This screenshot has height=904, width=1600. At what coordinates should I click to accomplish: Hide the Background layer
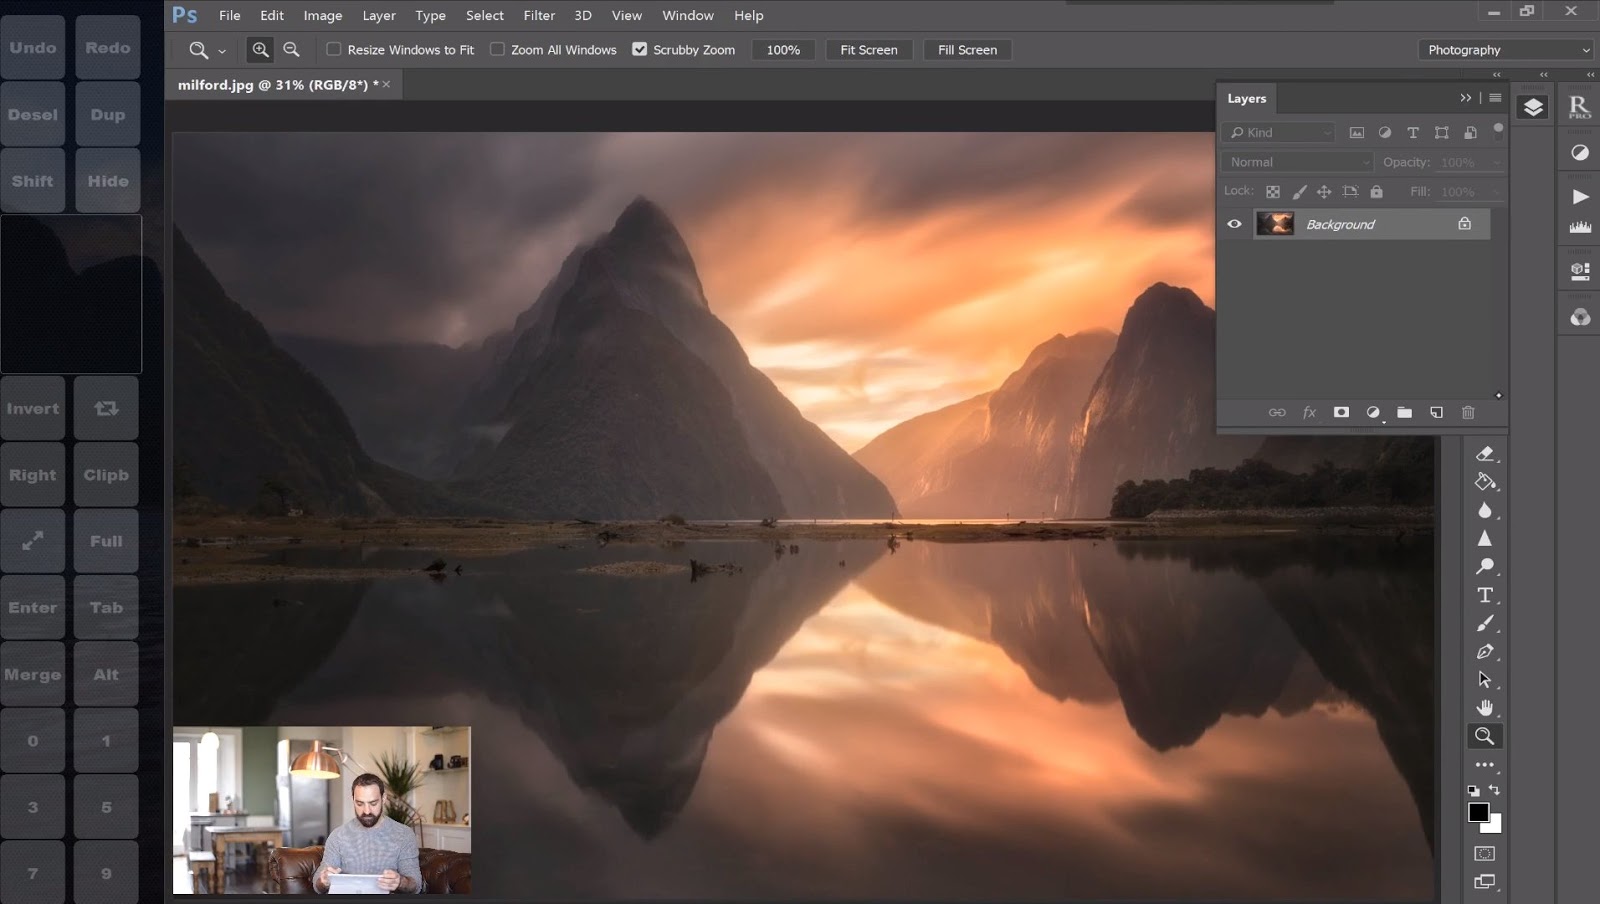pos(1235,223)
